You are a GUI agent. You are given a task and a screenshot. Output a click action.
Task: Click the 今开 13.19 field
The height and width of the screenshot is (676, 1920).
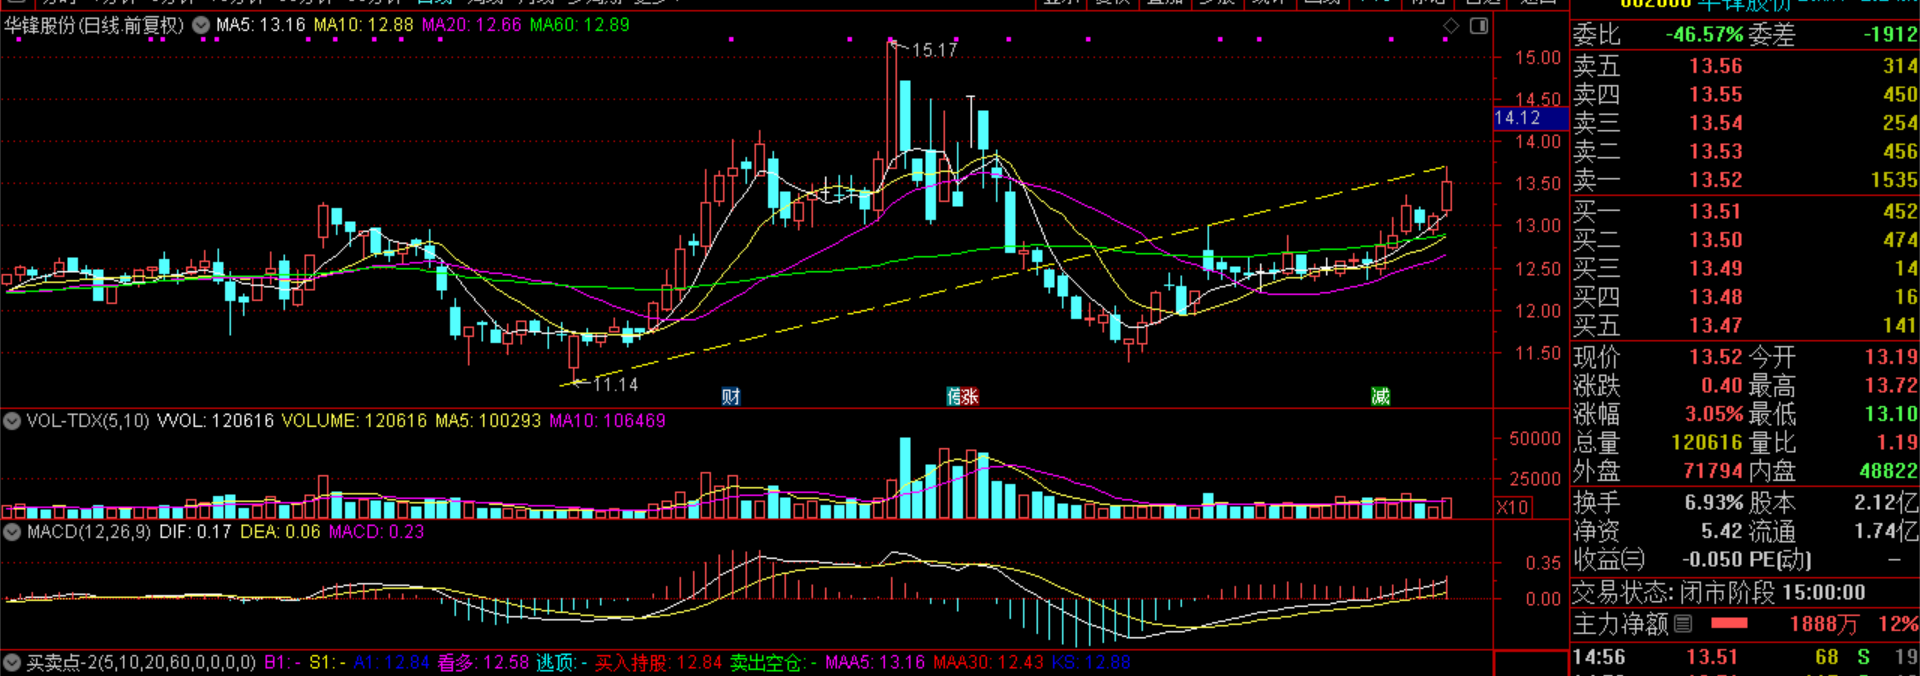(1833, 357)
